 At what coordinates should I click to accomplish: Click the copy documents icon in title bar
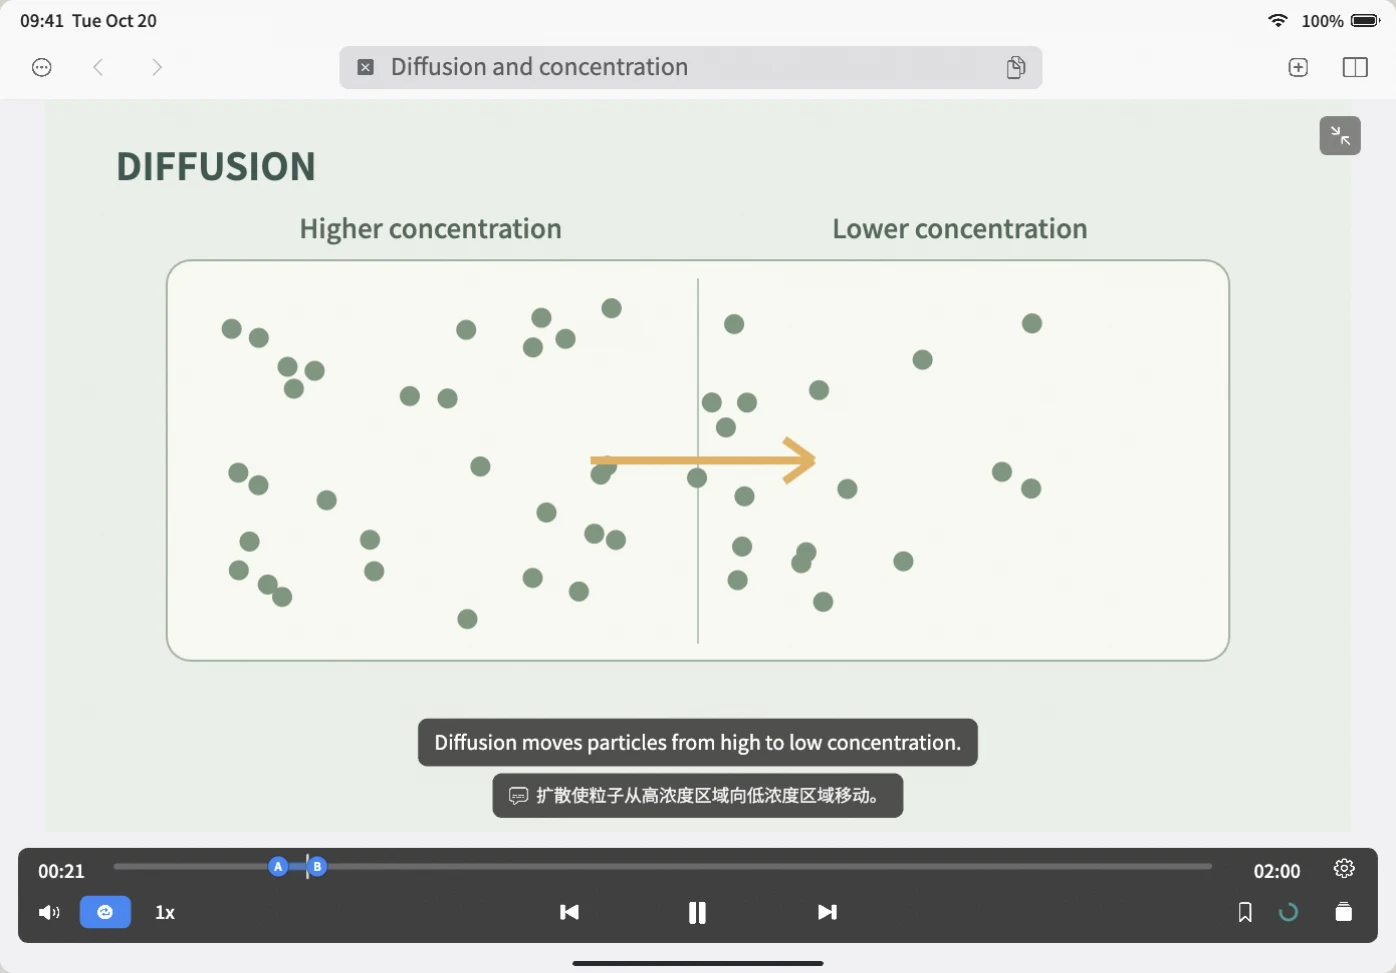tap(1016, 67)
